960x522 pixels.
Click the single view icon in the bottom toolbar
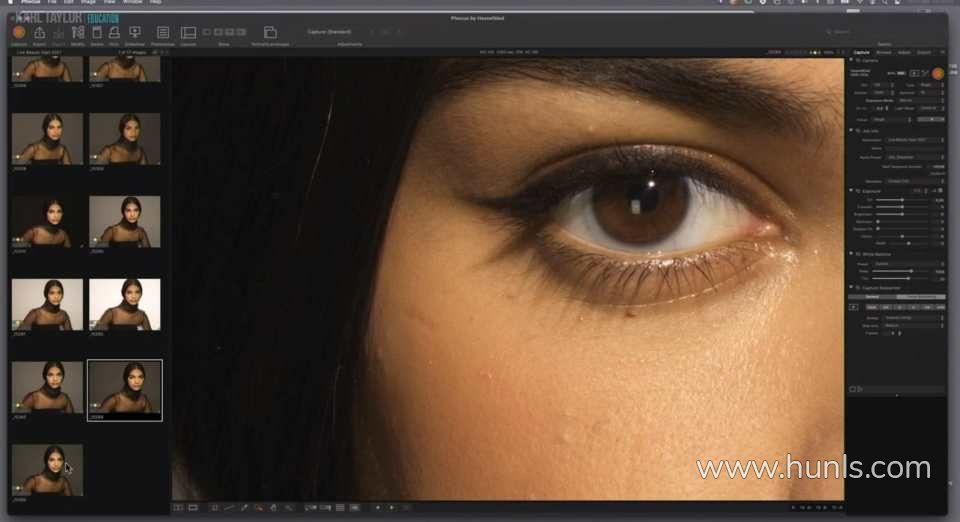point(193,508)
